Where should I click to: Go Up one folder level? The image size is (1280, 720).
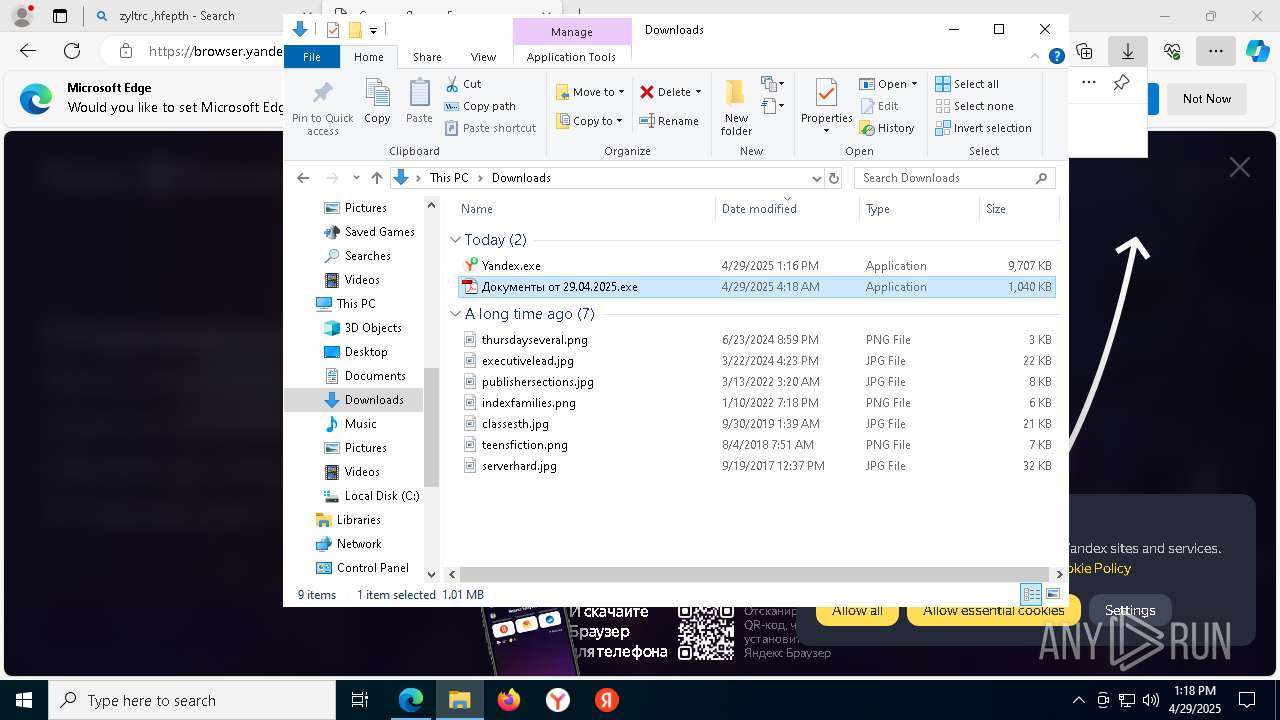(x=376, y=178)
